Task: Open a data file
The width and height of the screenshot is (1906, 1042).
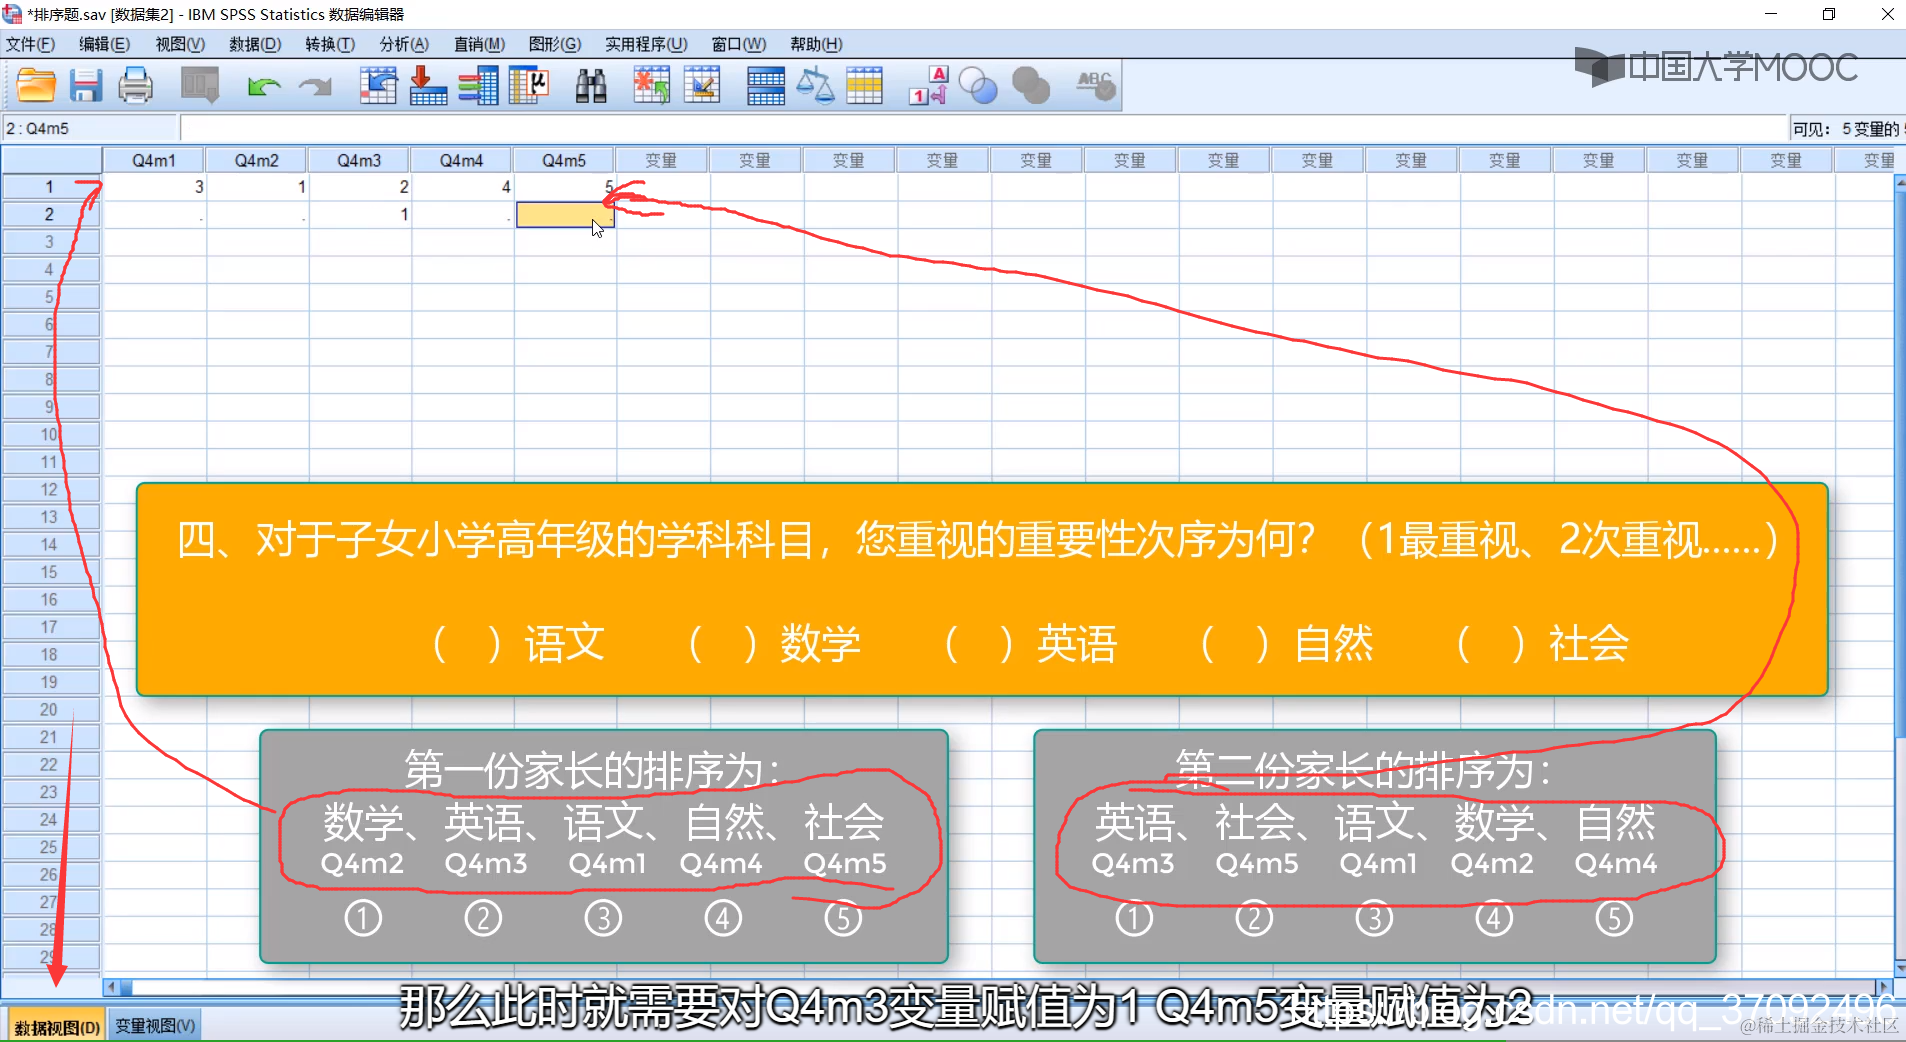Action: pyautogui.click(x=36, y=85)
